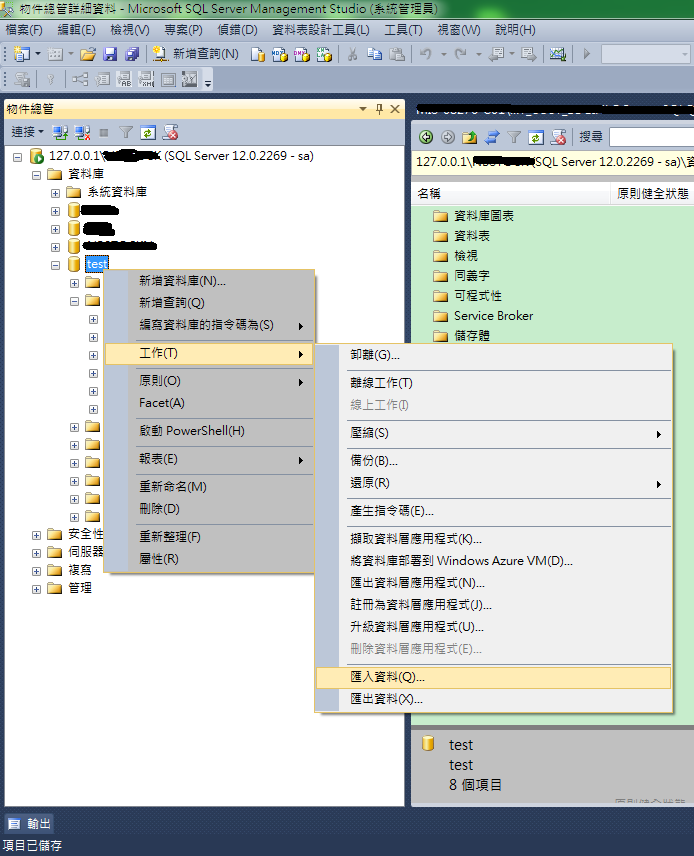Screen dimensions: 694x856
Task: Click 重新命名(M) in context menu
Action: coord(209,486)
